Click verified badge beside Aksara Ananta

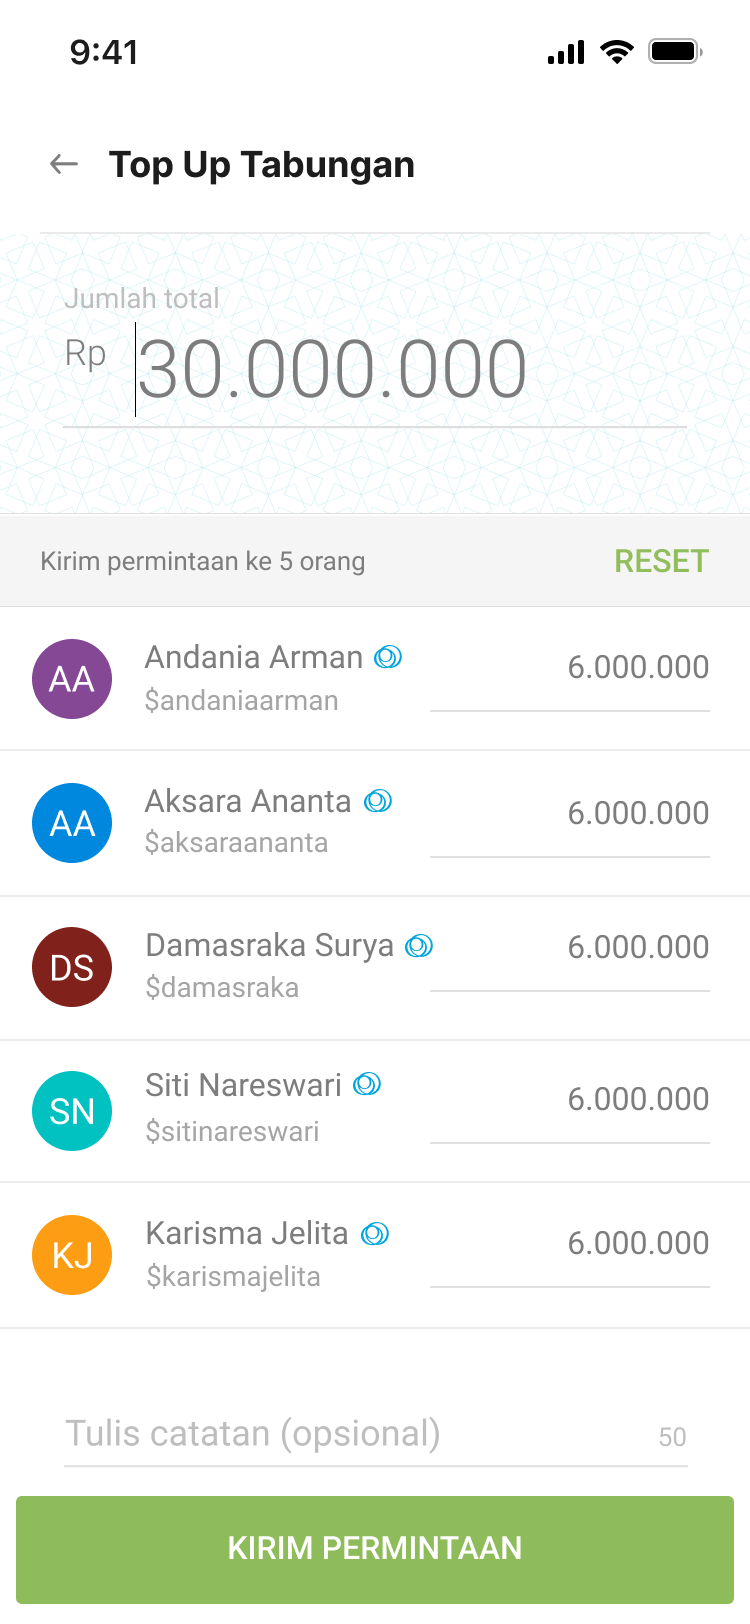point(378,801)
